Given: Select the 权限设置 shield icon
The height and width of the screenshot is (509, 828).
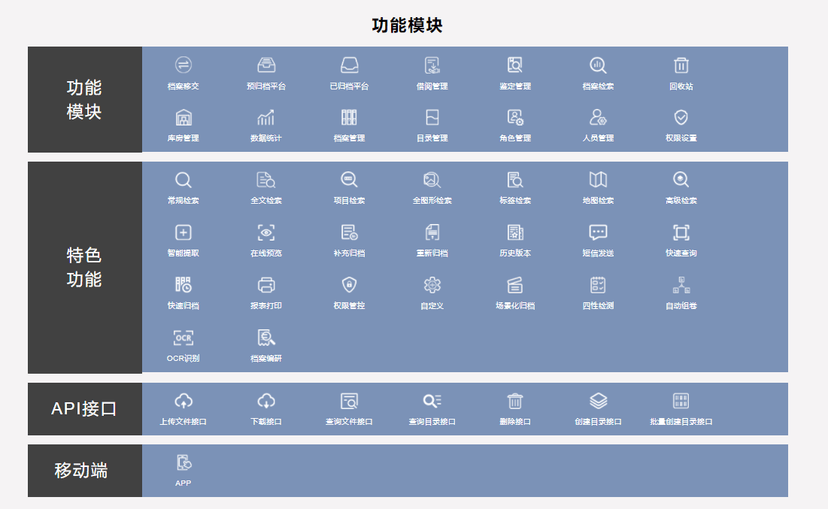Looking at the screenshot, I should point(681,117).
